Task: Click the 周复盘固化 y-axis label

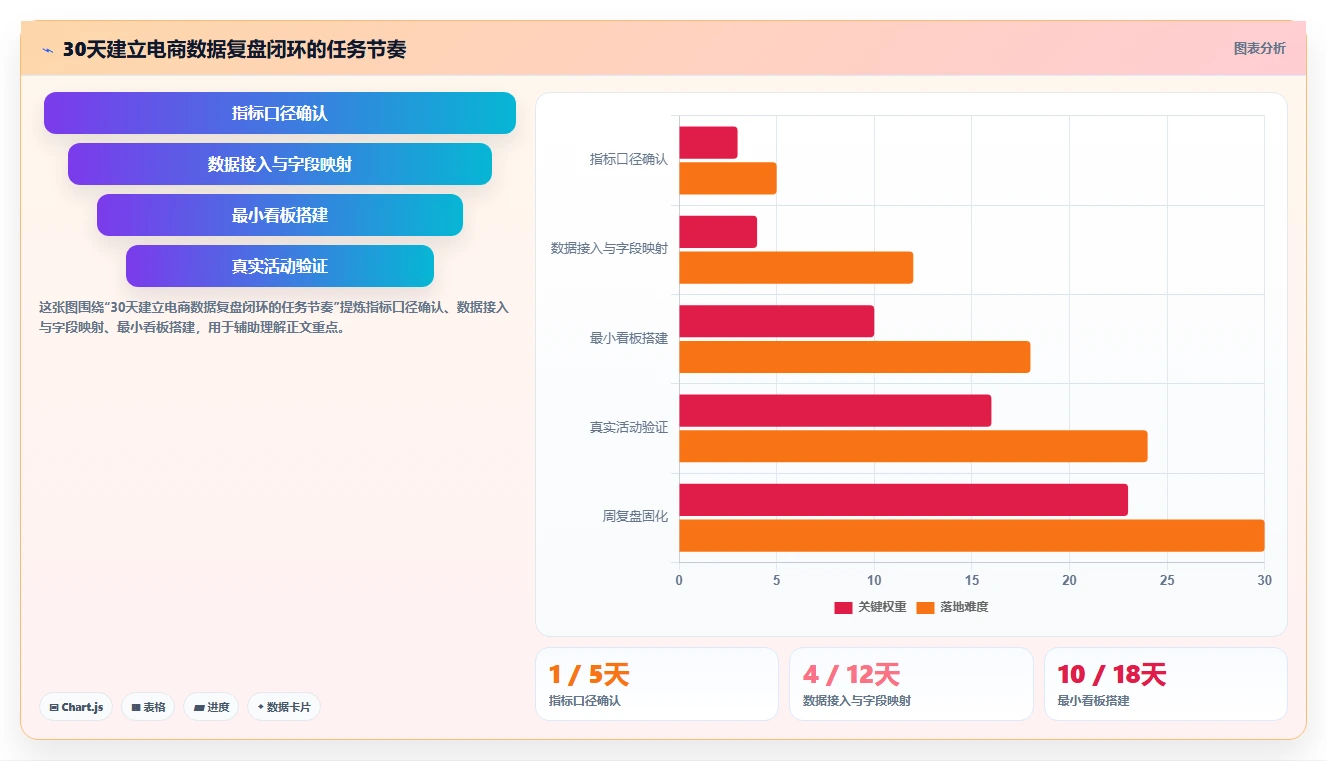Action: 635,516
